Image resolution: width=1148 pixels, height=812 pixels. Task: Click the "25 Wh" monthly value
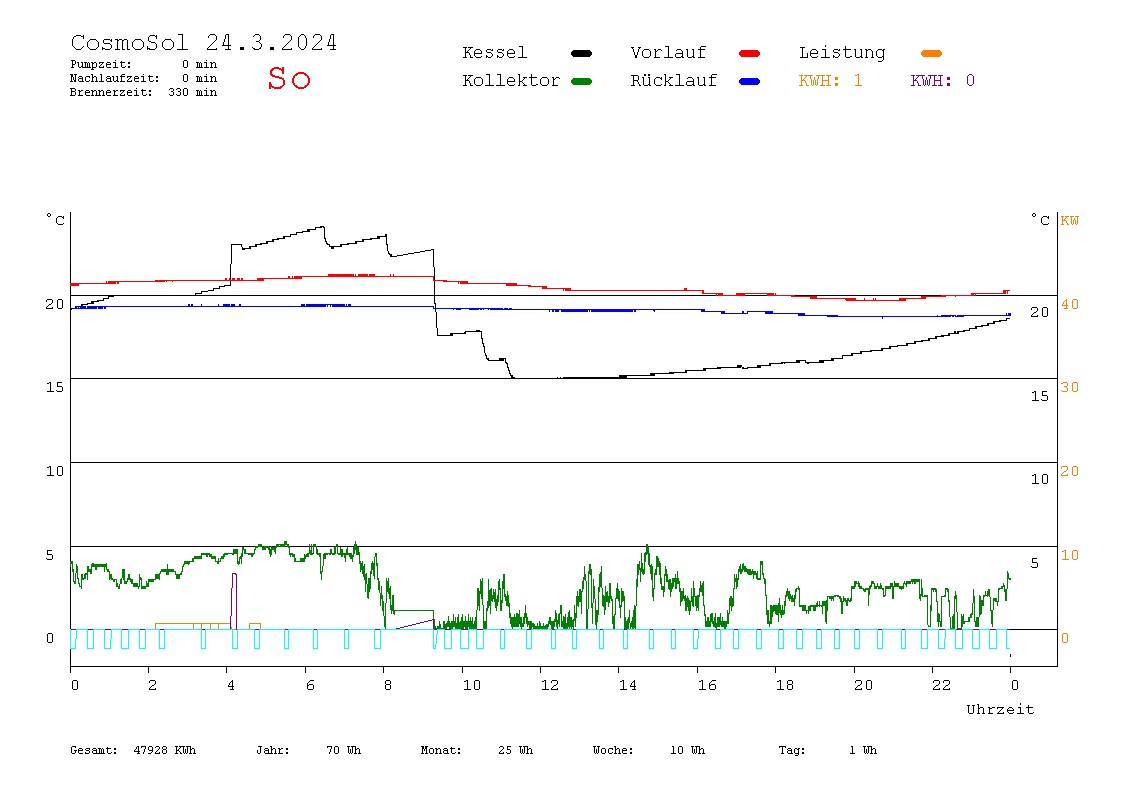[515, 750]
